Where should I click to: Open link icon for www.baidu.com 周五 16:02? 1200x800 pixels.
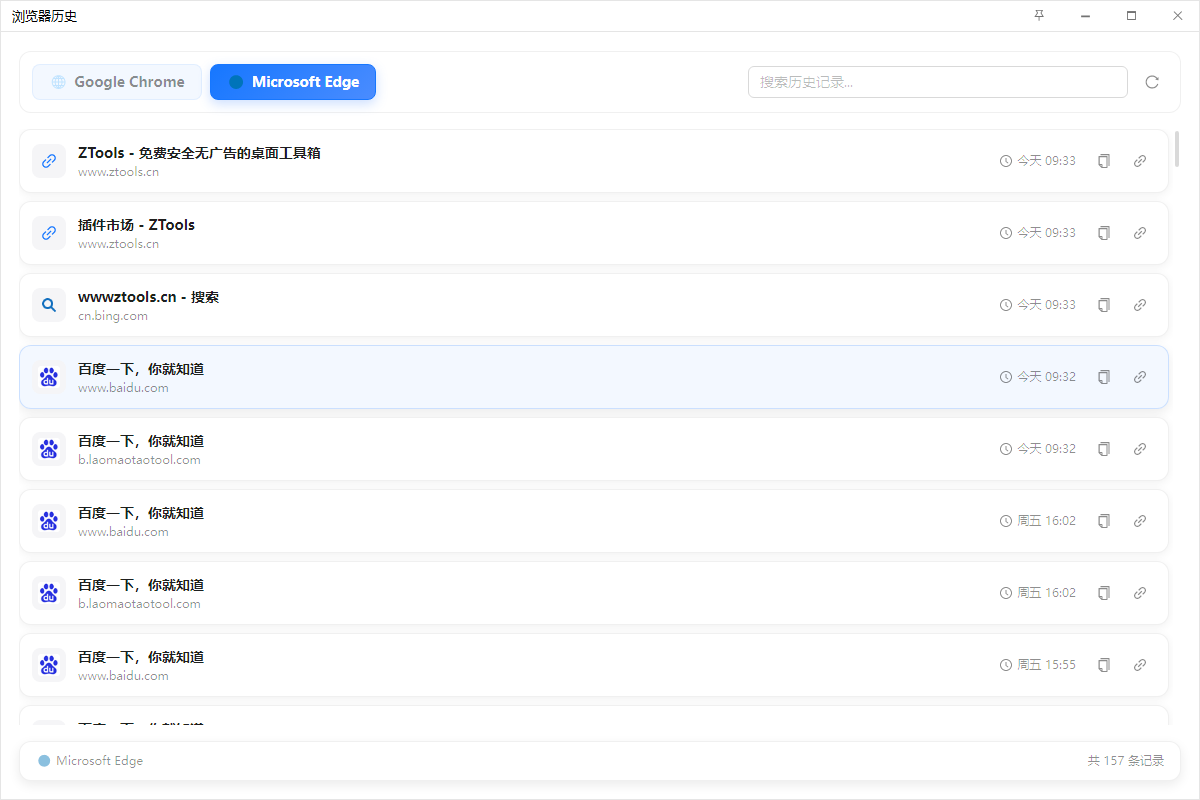pyautogui.click(x=1140, y=521)
